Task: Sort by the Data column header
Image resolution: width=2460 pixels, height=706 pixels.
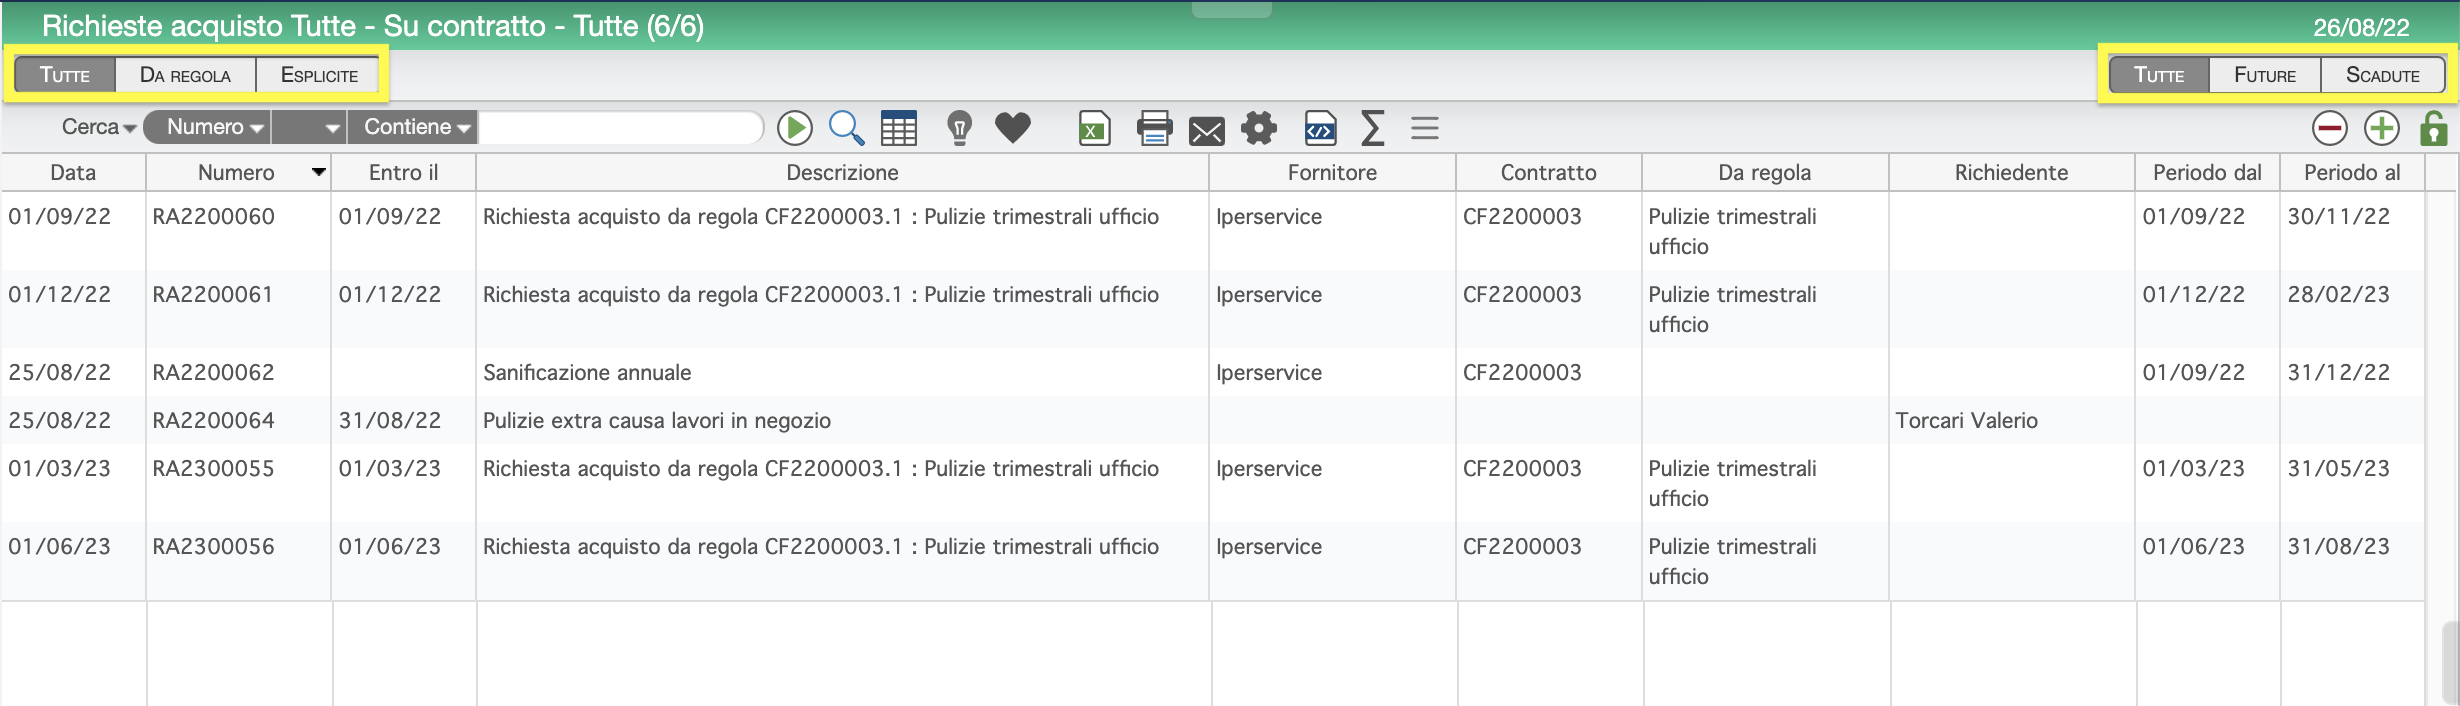Action: tap(73, 172)
